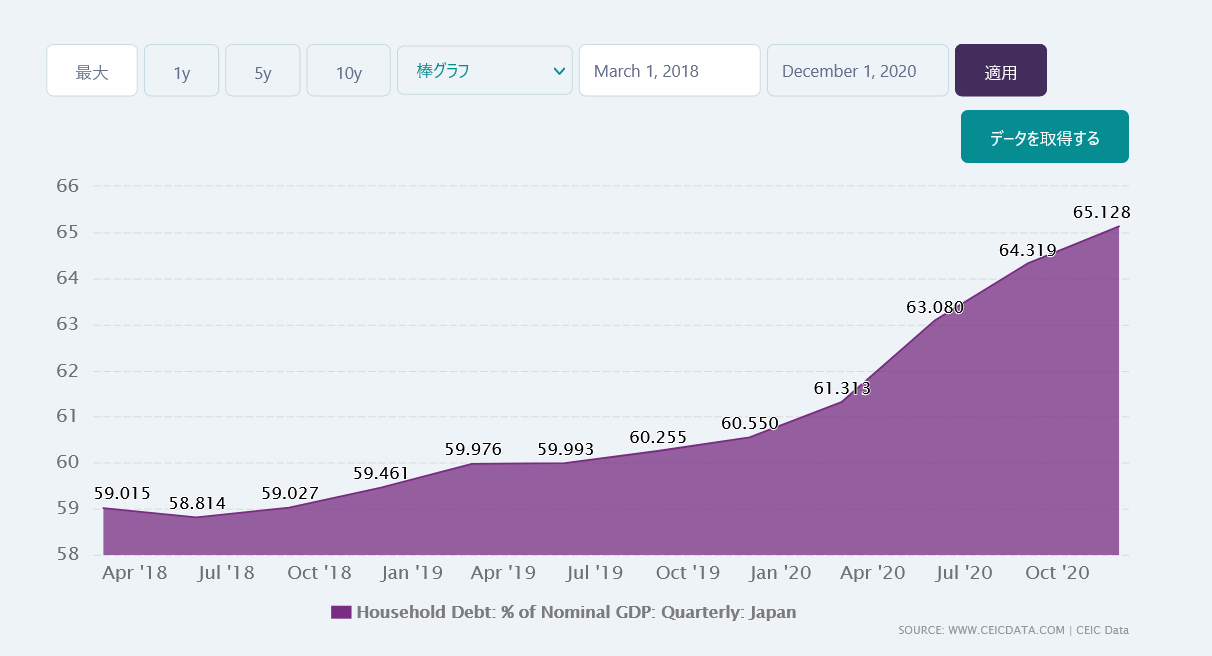Screen dimensions: 1212x656
Task: Click the Household Debt legend label
Action: pos(576,612)
